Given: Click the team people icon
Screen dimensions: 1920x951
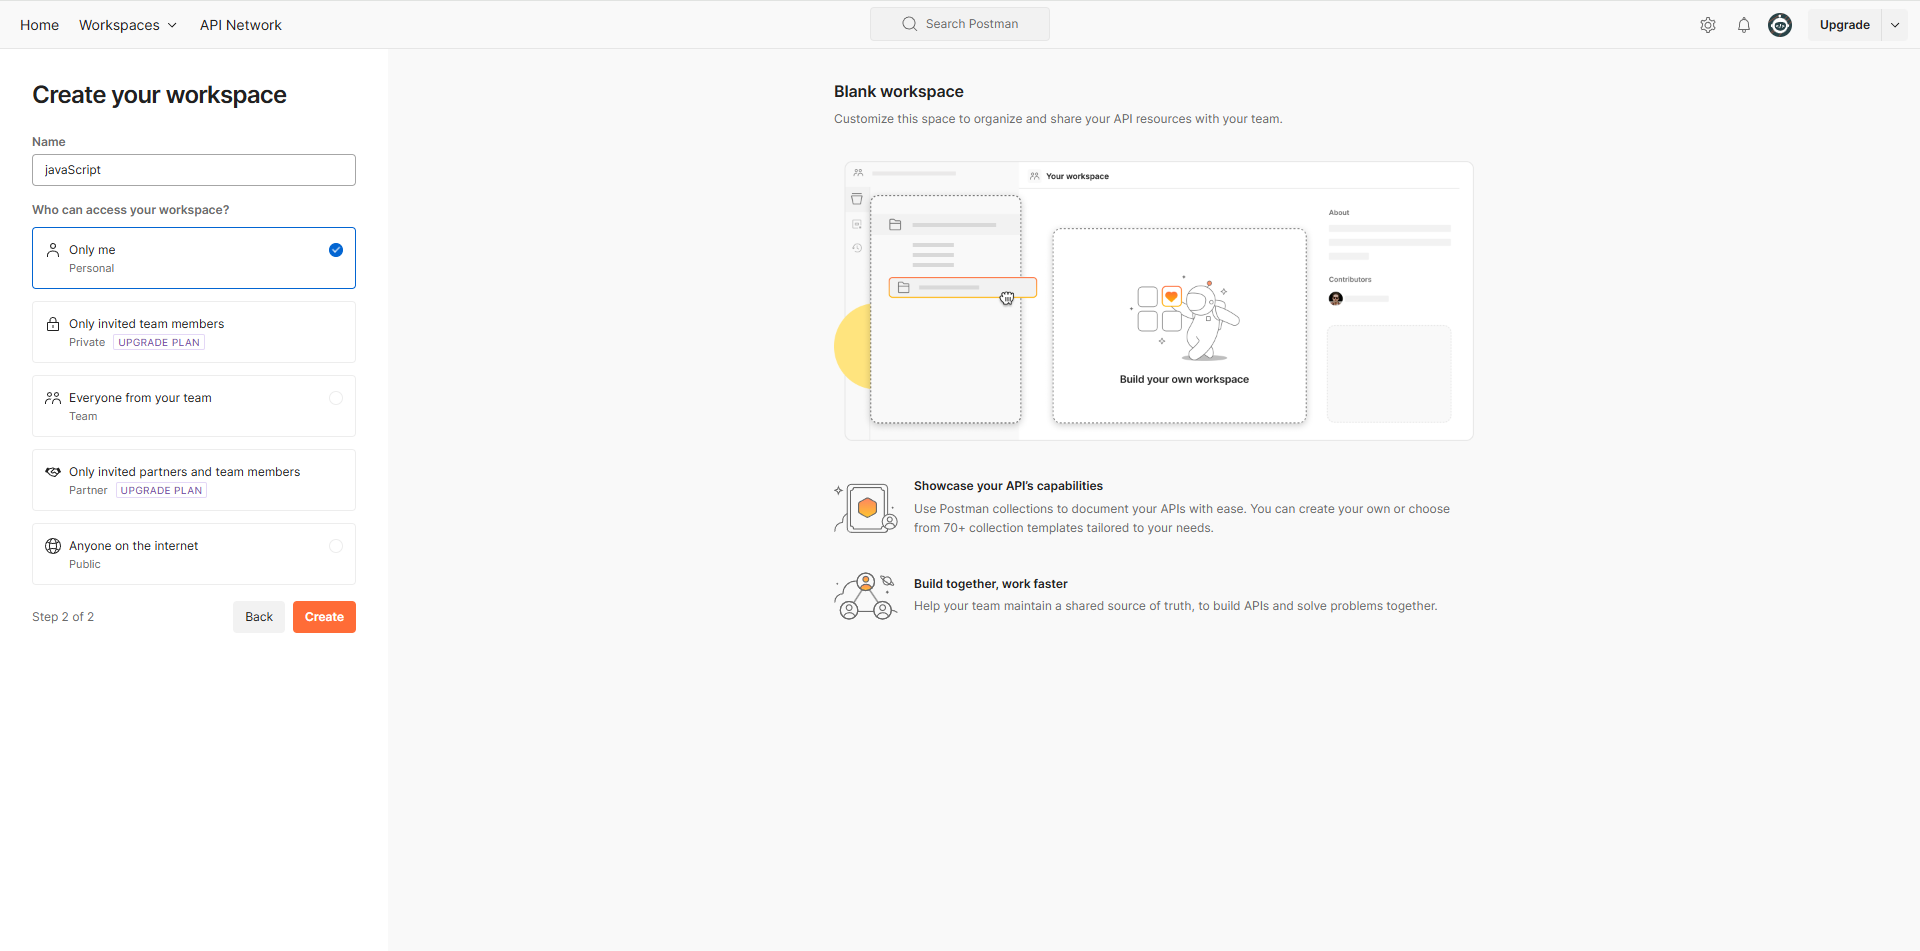Looking at the screenshot, I should (53, 398).
